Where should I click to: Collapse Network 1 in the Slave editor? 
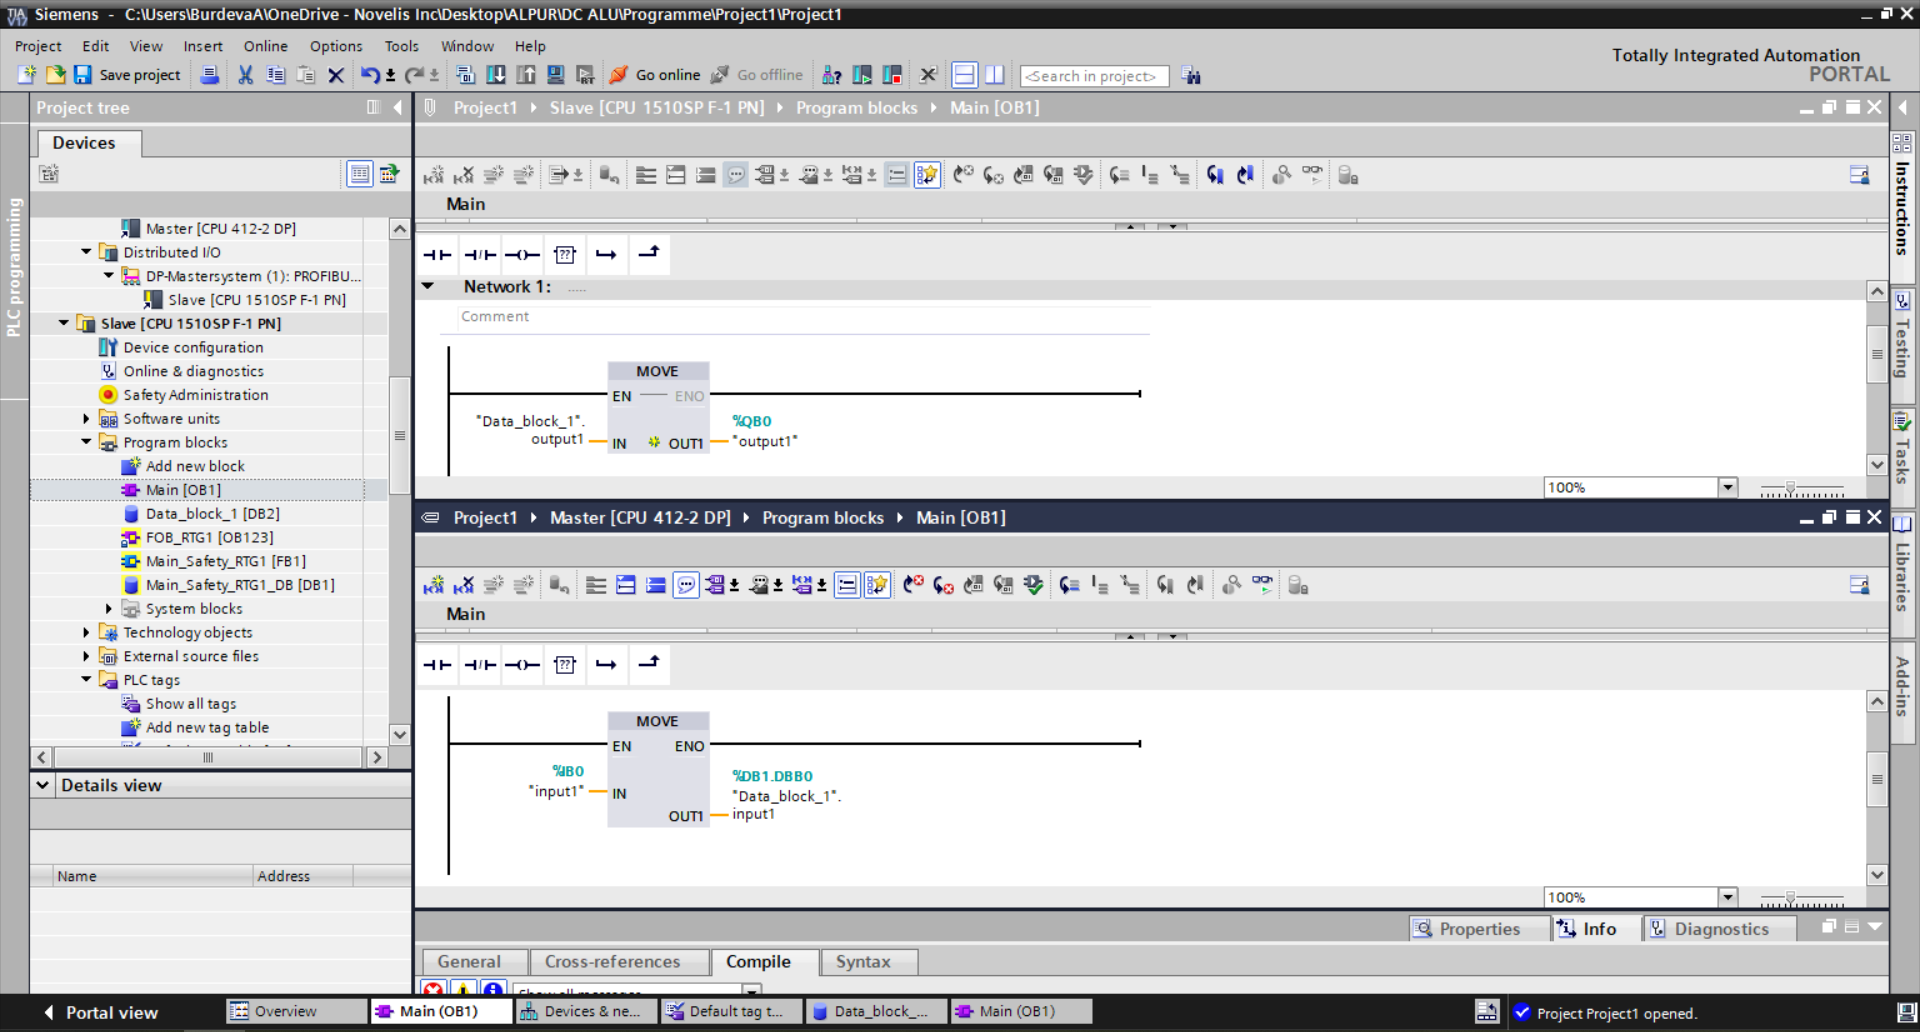pos(428,287)
